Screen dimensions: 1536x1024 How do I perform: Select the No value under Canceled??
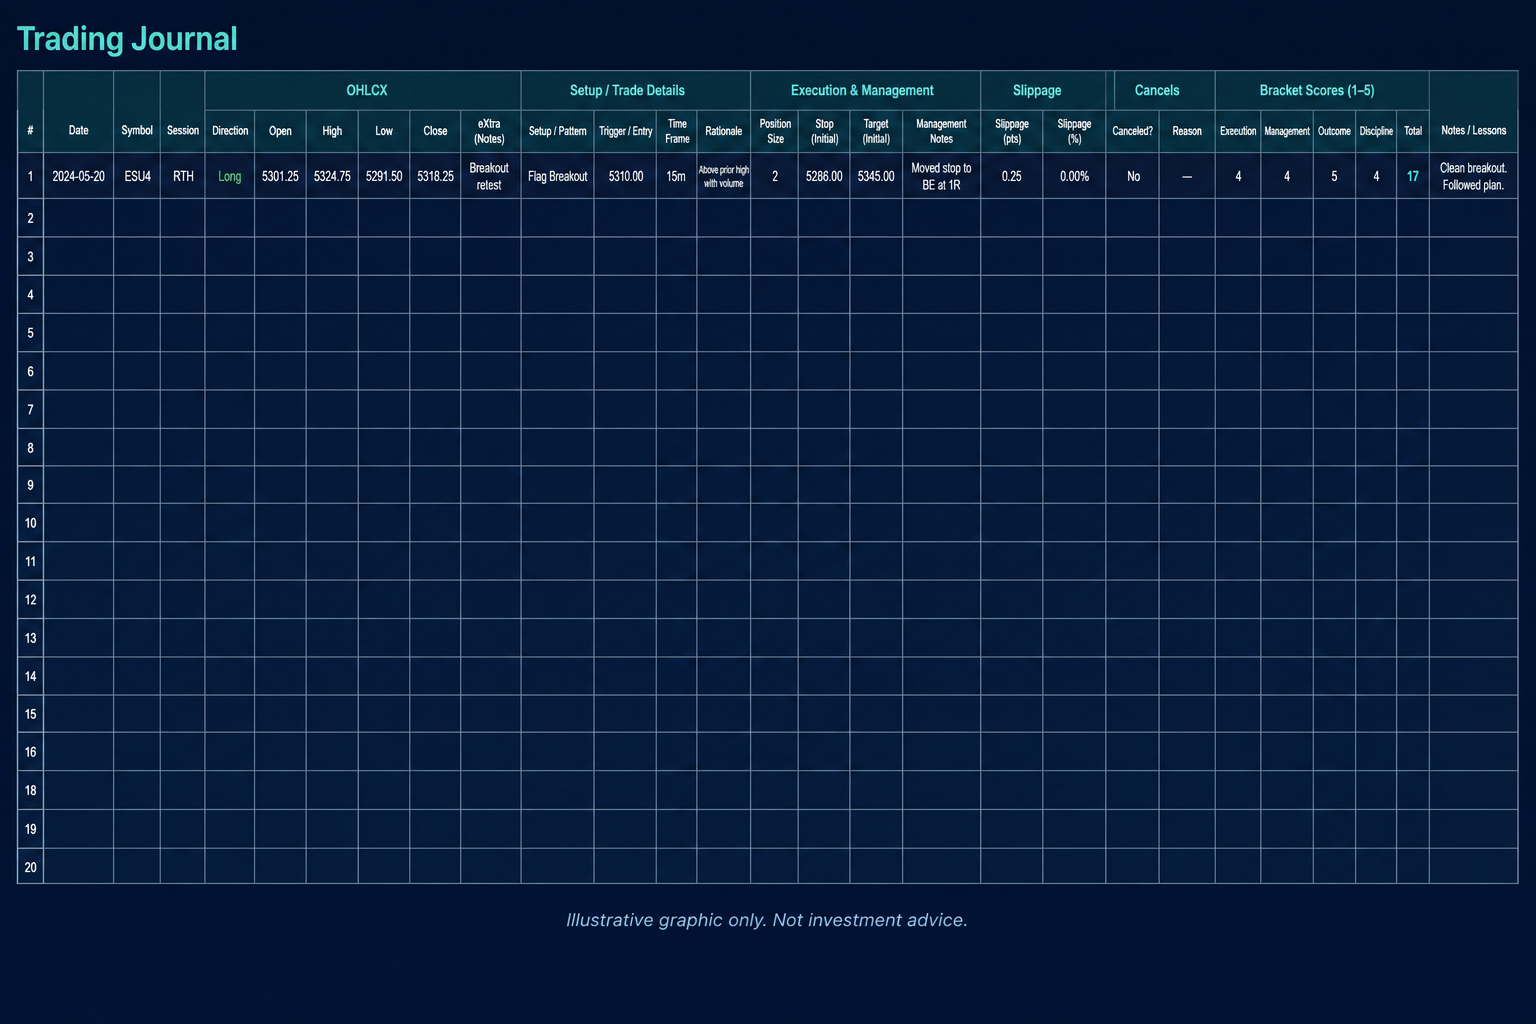click(x=1133, y=176)
